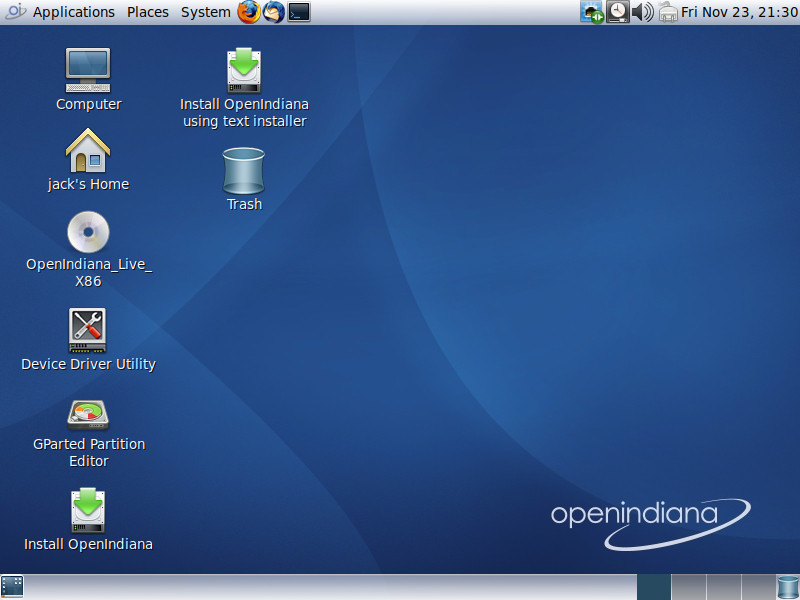Click the network status tray icon

coord(592,12)
